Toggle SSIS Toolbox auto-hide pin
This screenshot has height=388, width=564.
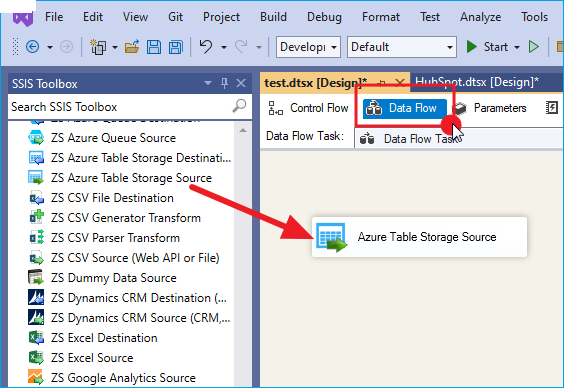pos(224,83)
